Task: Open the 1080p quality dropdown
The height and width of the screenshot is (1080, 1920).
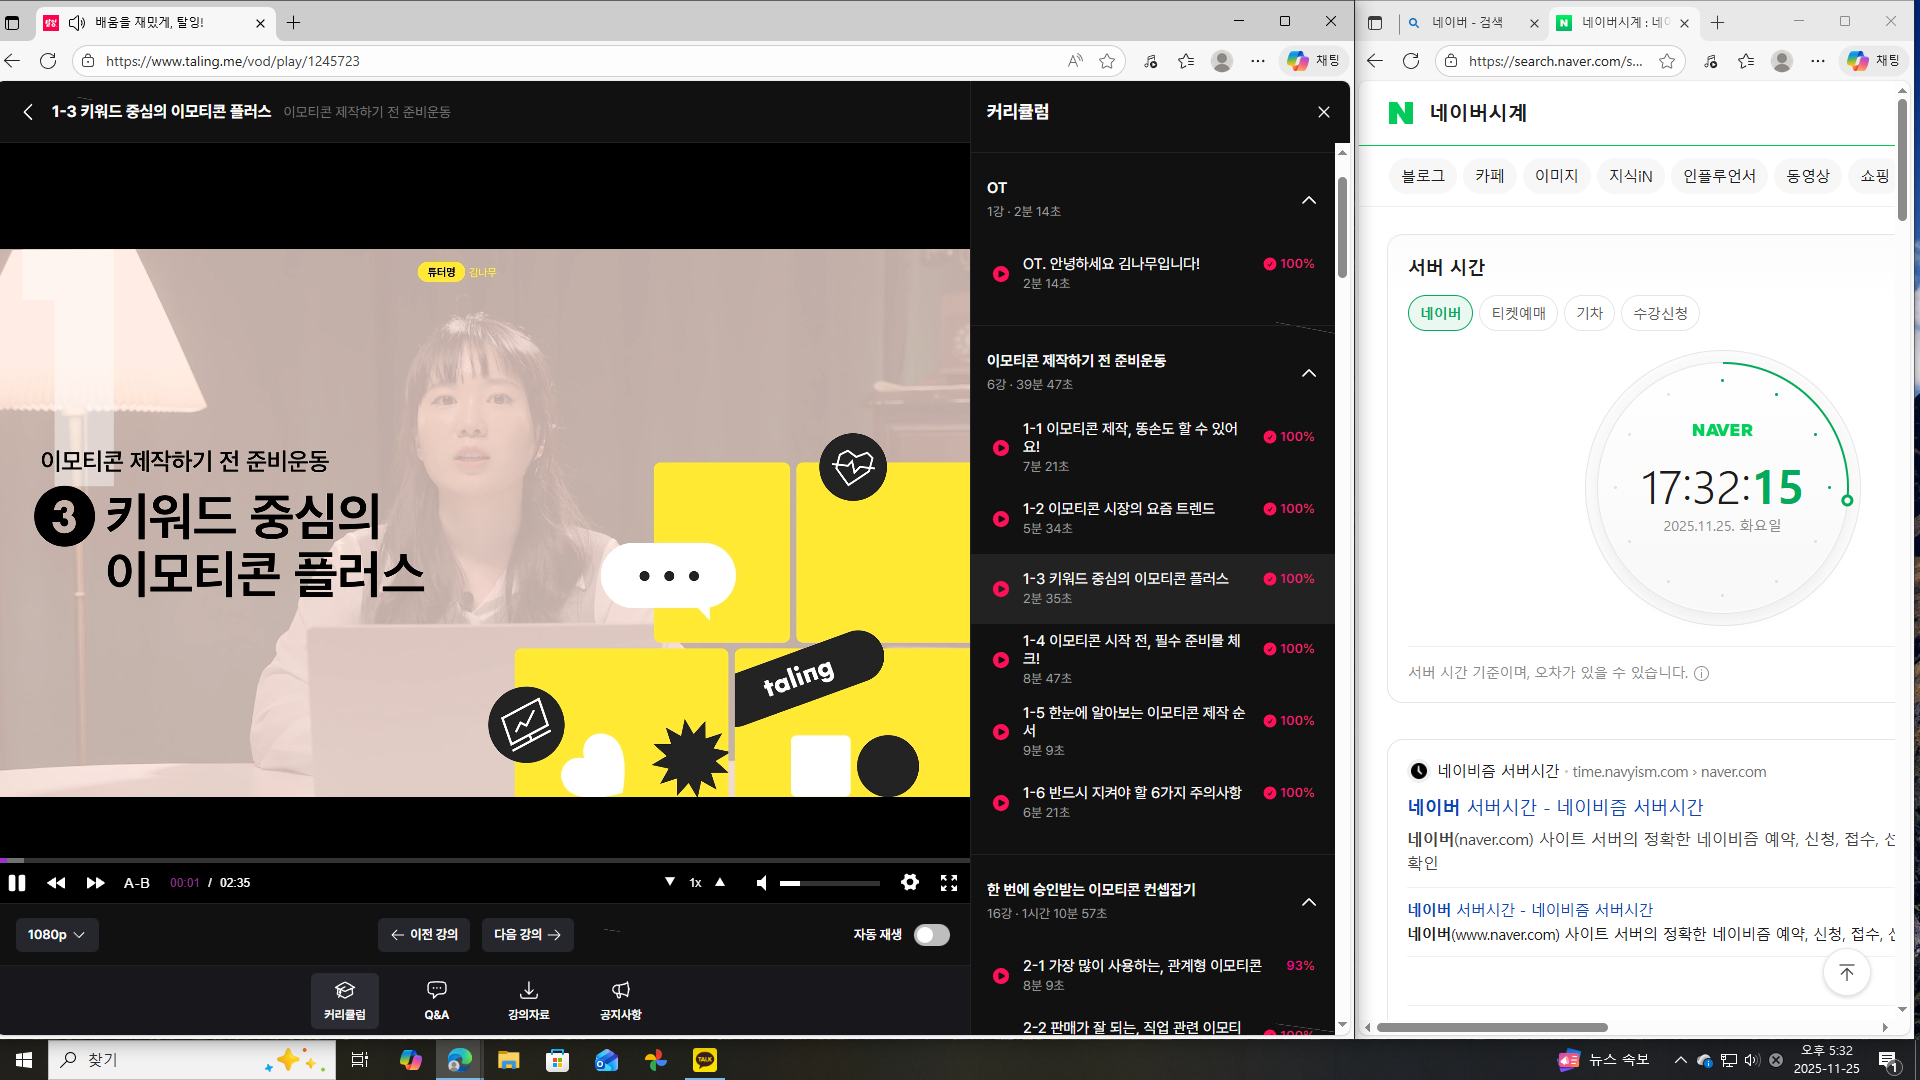Action: pos(57,935)
